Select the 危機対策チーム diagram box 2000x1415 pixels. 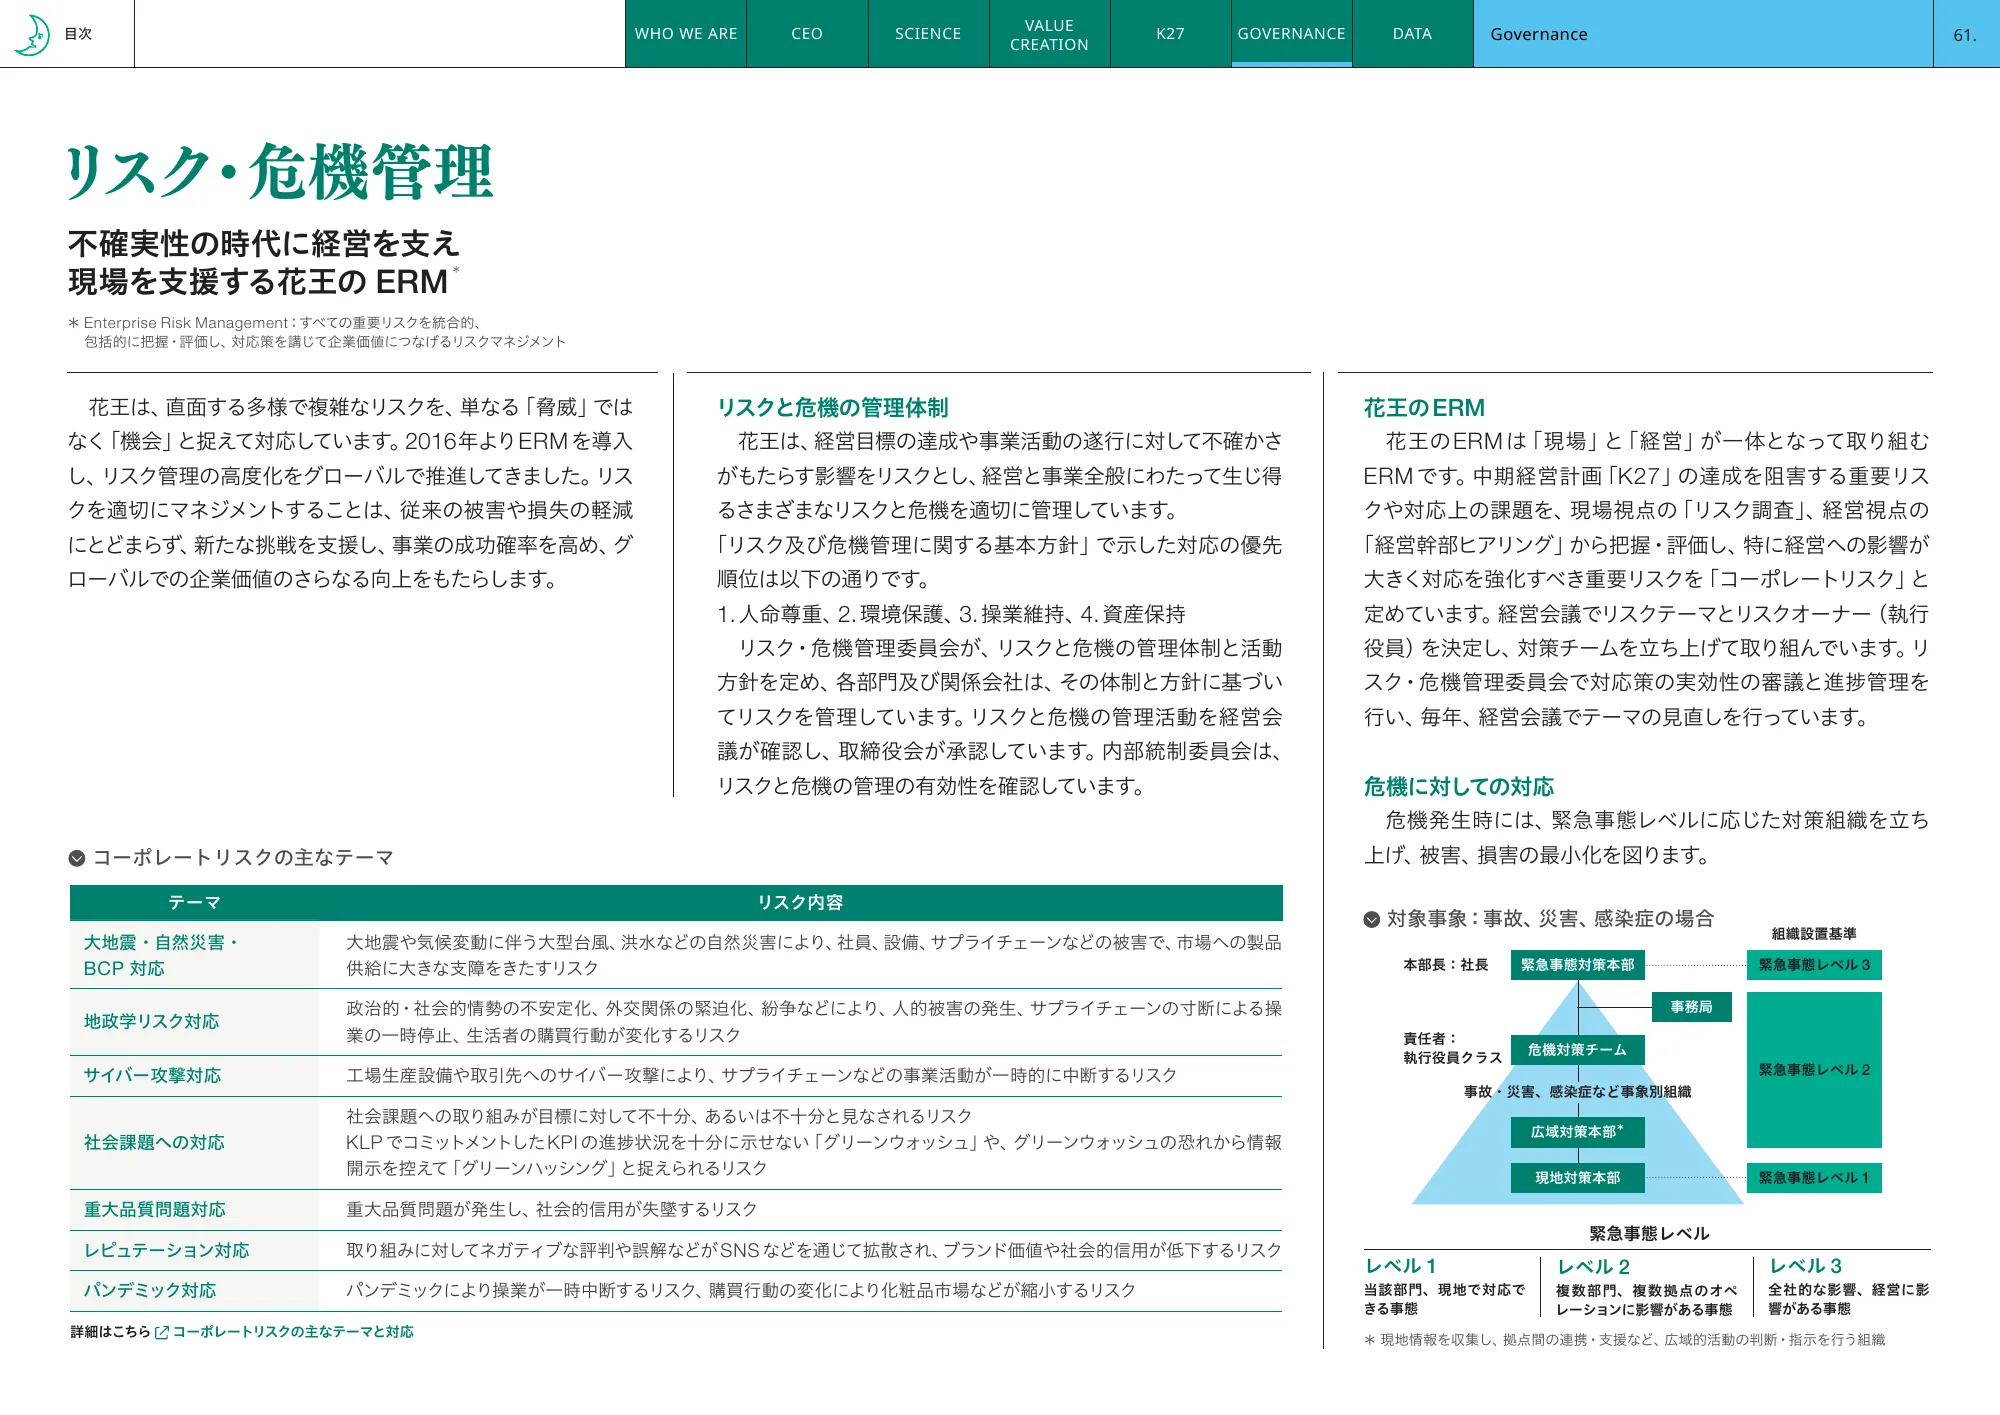(1577, 1050)
